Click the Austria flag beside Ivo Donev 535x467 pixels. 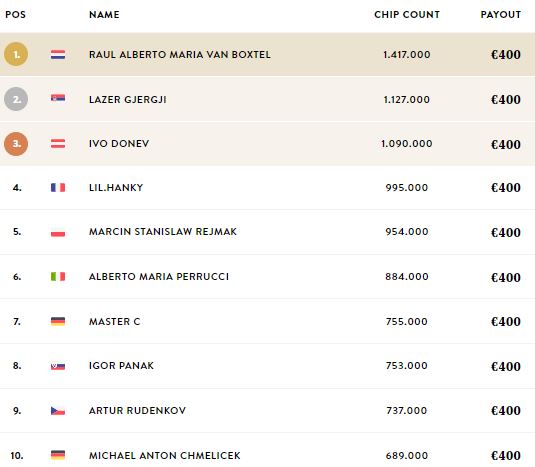coord(58,144)
